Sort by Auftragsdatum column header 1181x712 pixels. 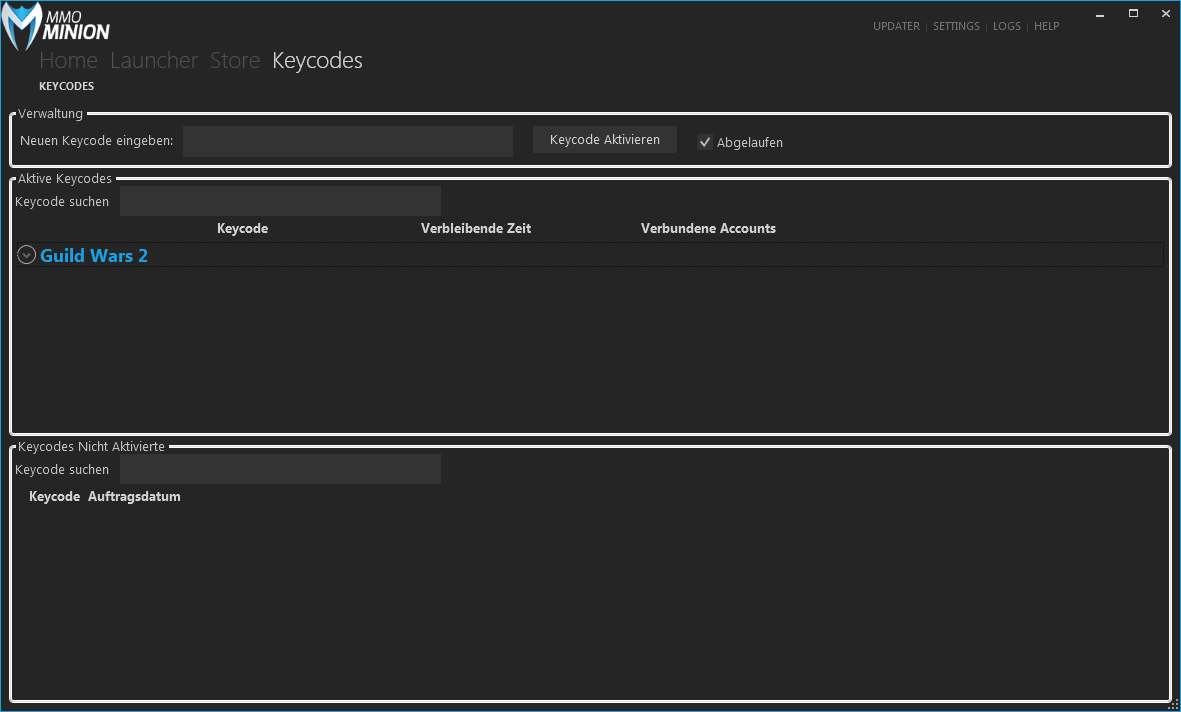(134, 496)
